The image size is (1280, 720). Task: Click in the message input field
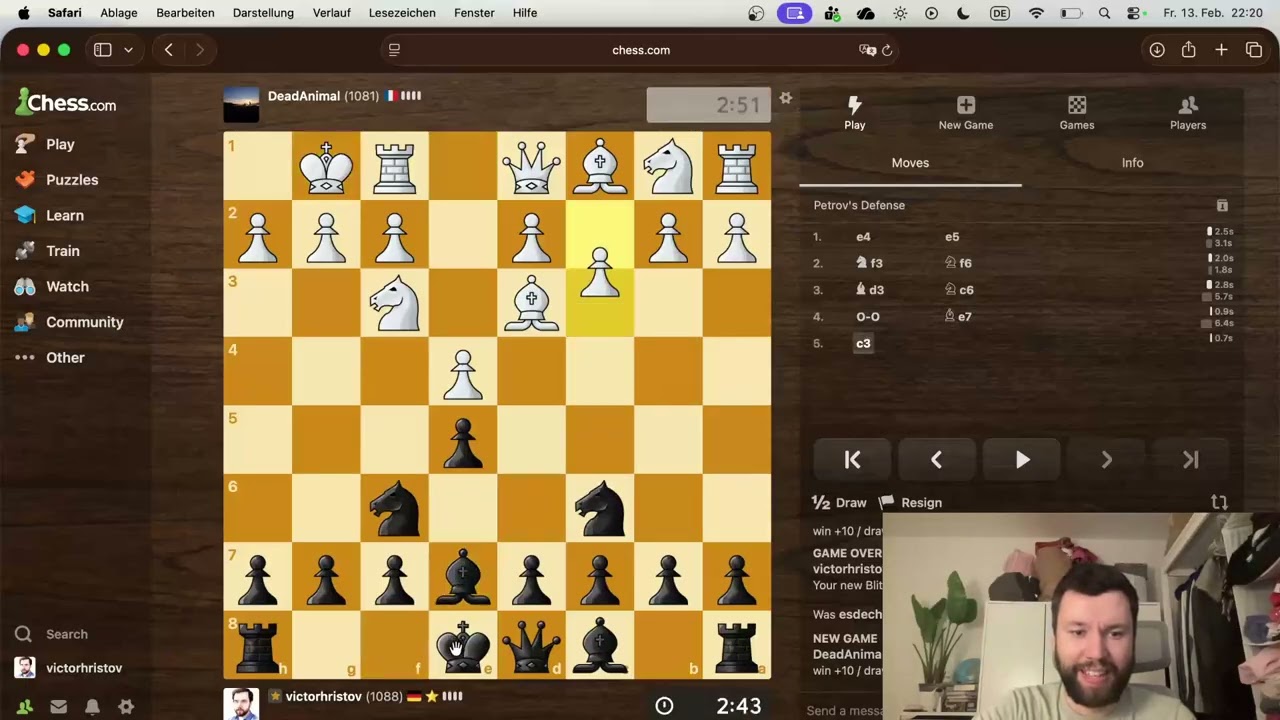point(845,710)
